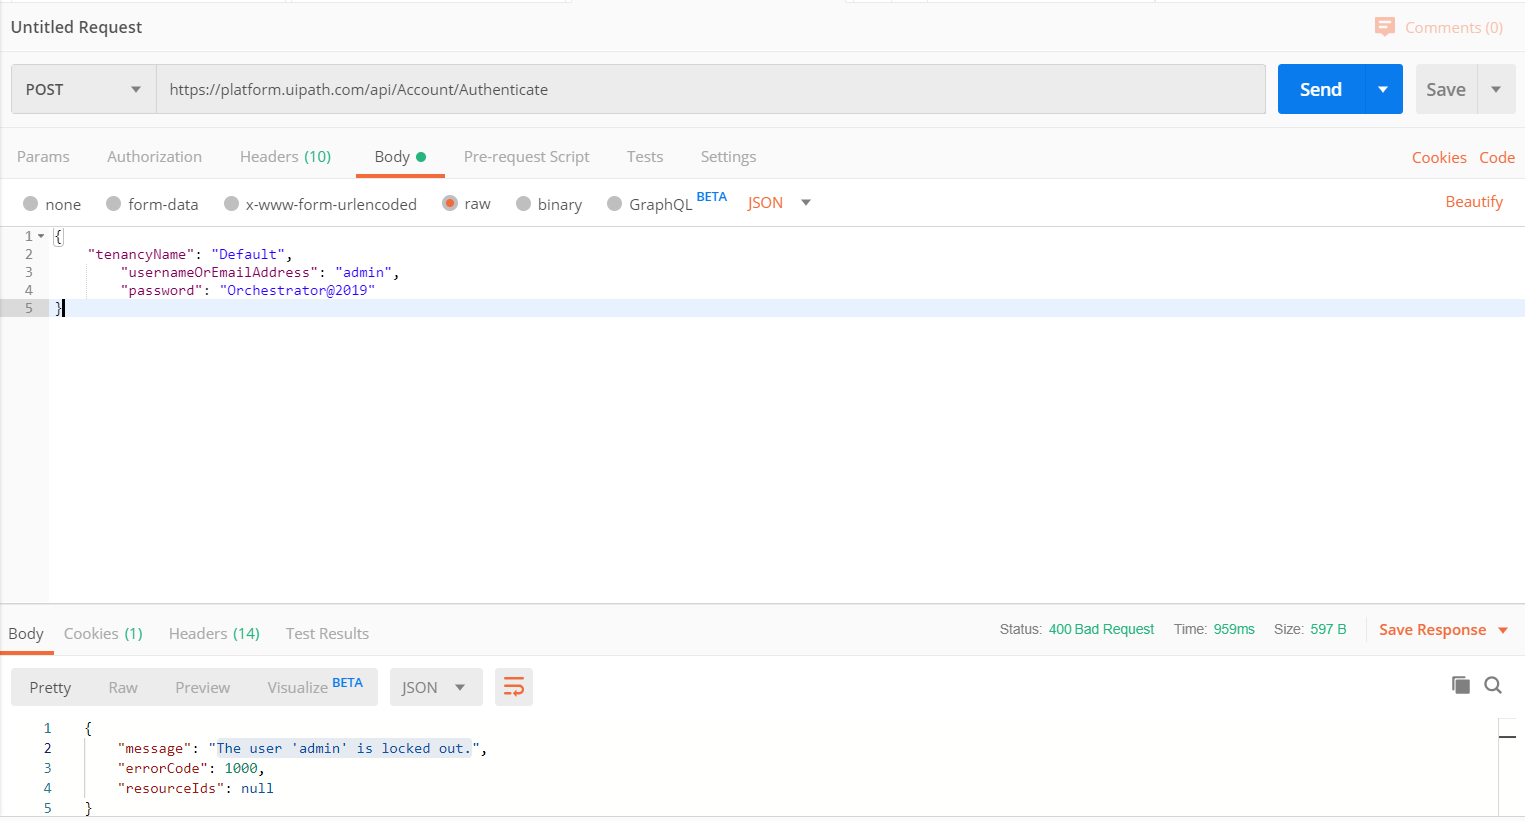Open the Code link
The image size is (1525, 821).
1497,158
